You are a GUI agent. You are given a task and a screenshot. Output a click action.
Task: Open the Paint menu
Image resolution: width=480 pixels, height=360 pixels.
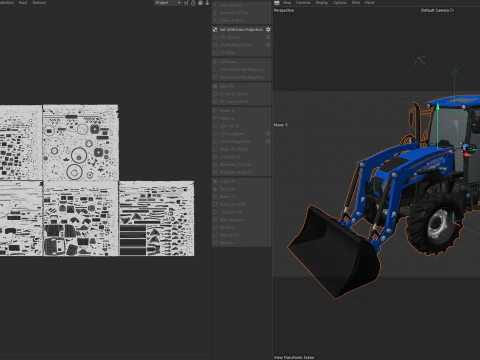(23, 2)
